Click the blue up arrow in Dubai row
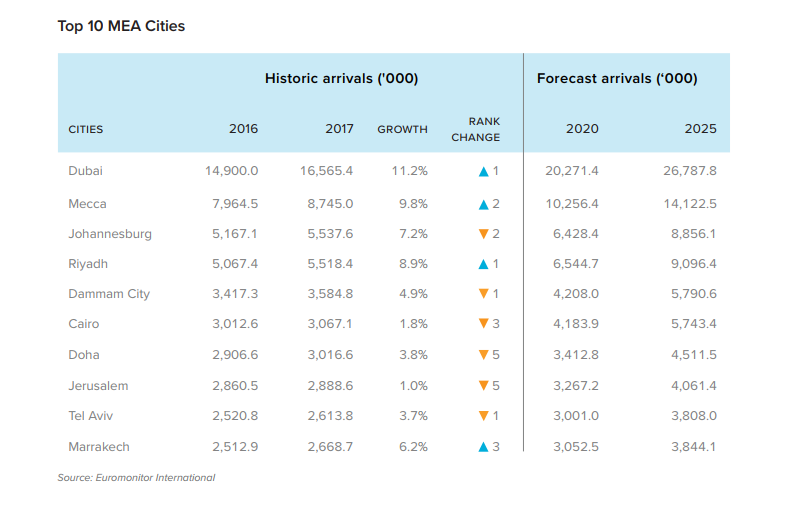Image resolution: width=806 pixels, height=518 pixels. [483, 172]
